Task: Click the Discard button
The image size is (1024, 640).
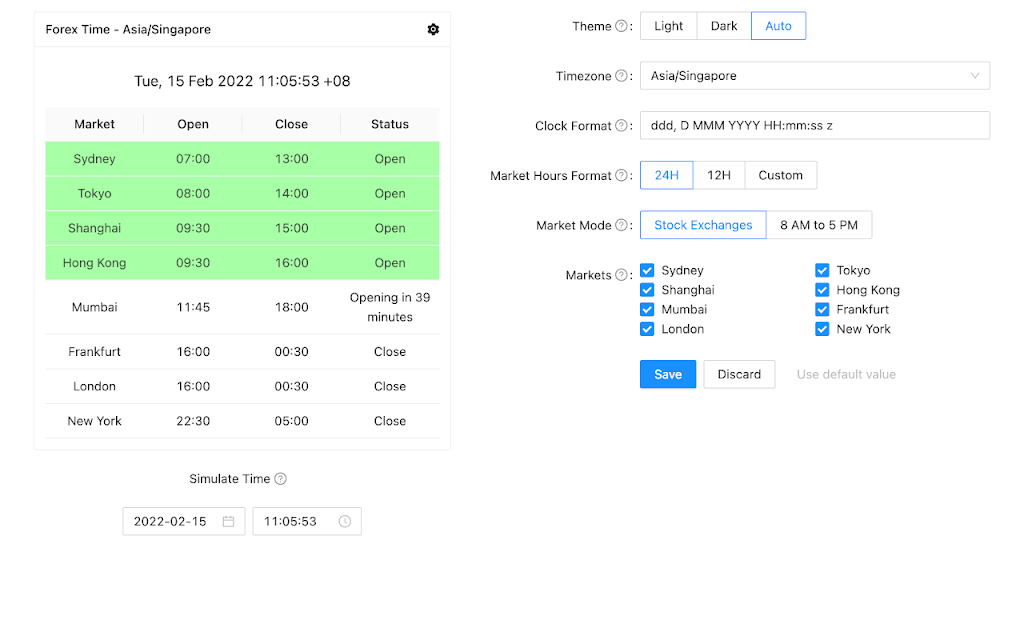Action: 739,374
